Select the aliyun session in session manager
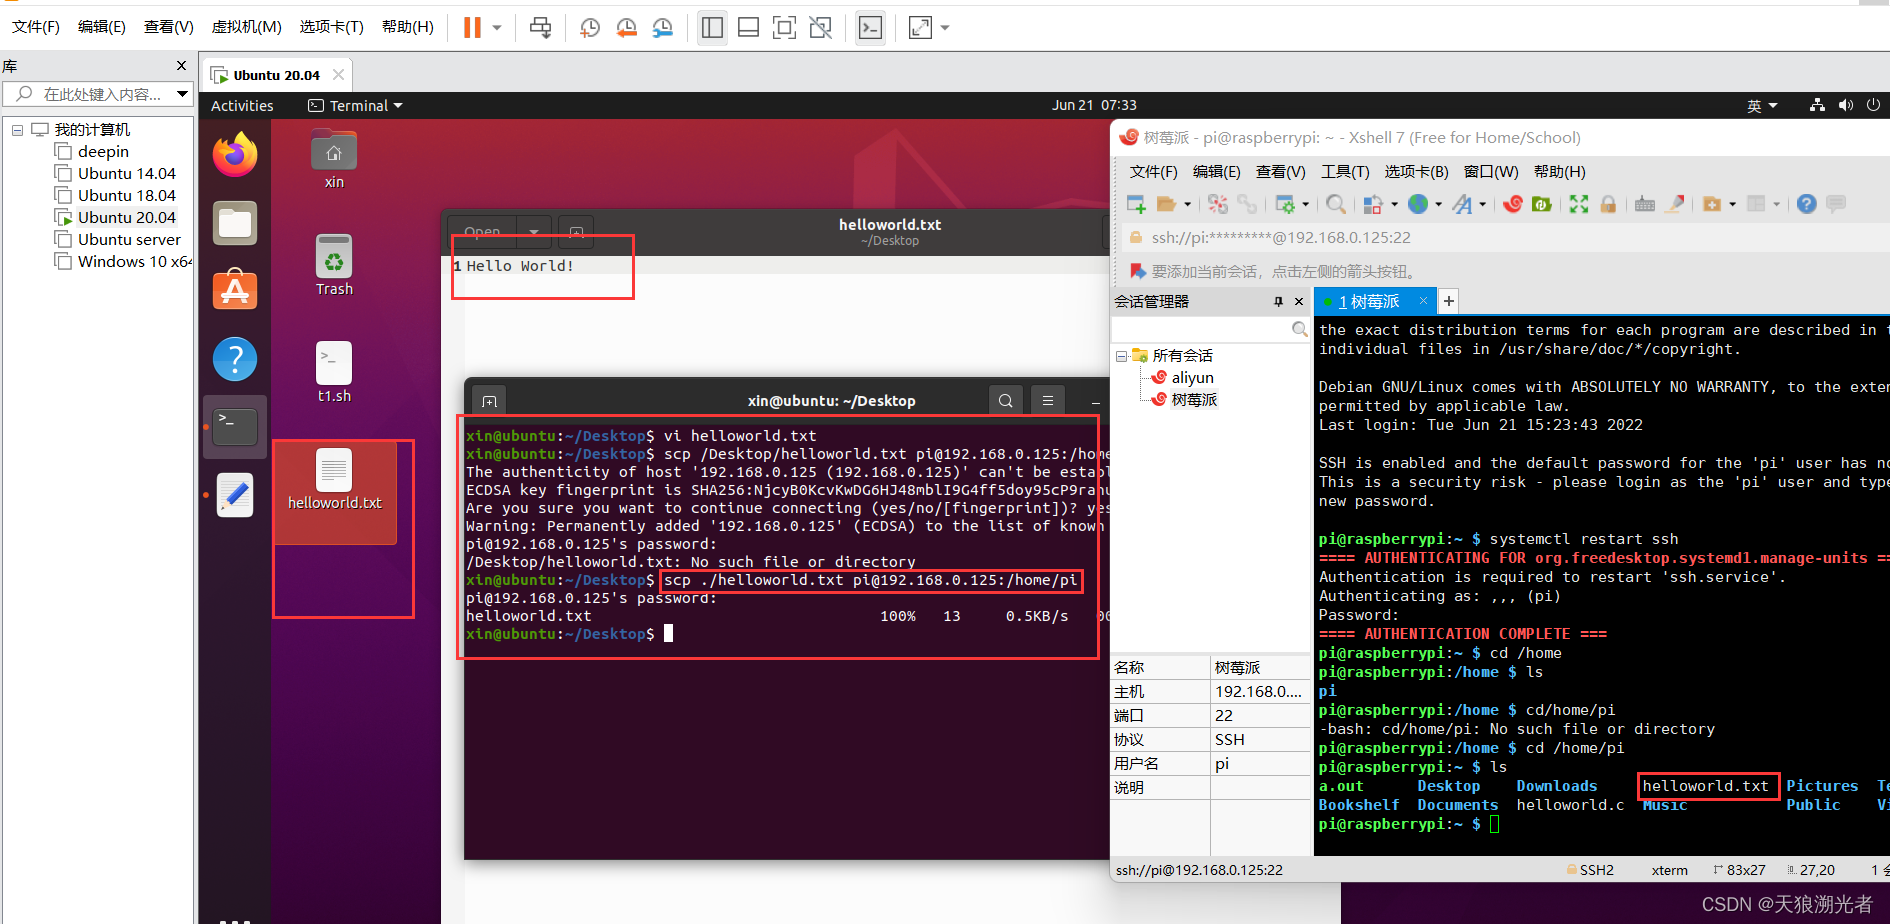Image resolution: width=1890 pixels, height=924 pixels. coord(1192,378)
